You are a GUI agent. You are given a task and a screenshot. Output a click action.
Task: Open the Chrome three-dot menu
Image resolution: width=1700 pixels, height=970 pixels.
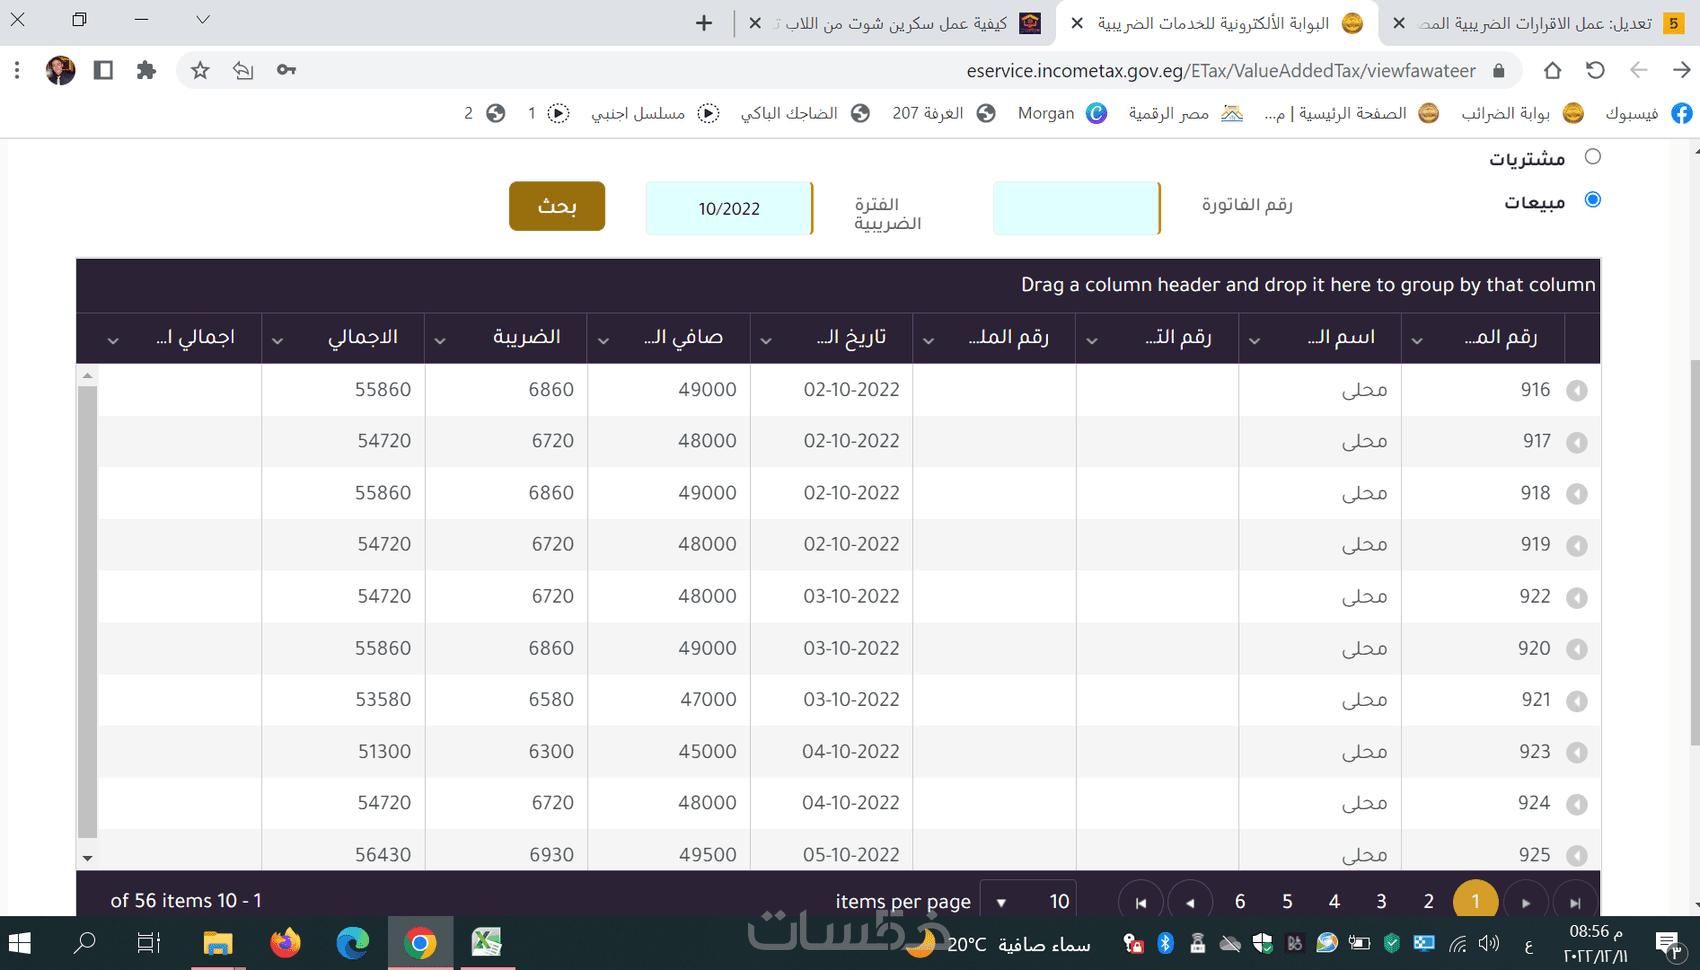pyautogui.click(x=17, y=70)
